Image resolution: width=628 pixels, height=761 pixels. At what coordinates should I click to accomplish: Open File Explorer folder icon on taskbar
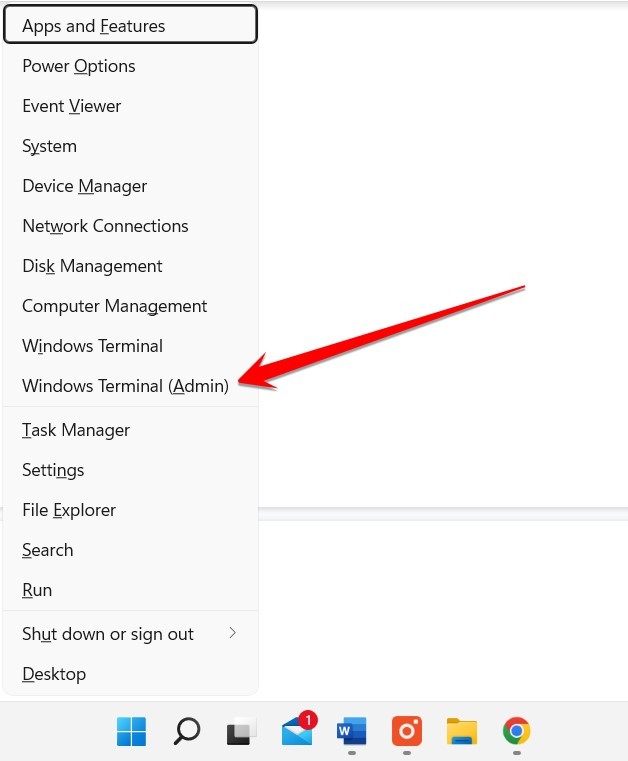(462, 731)
